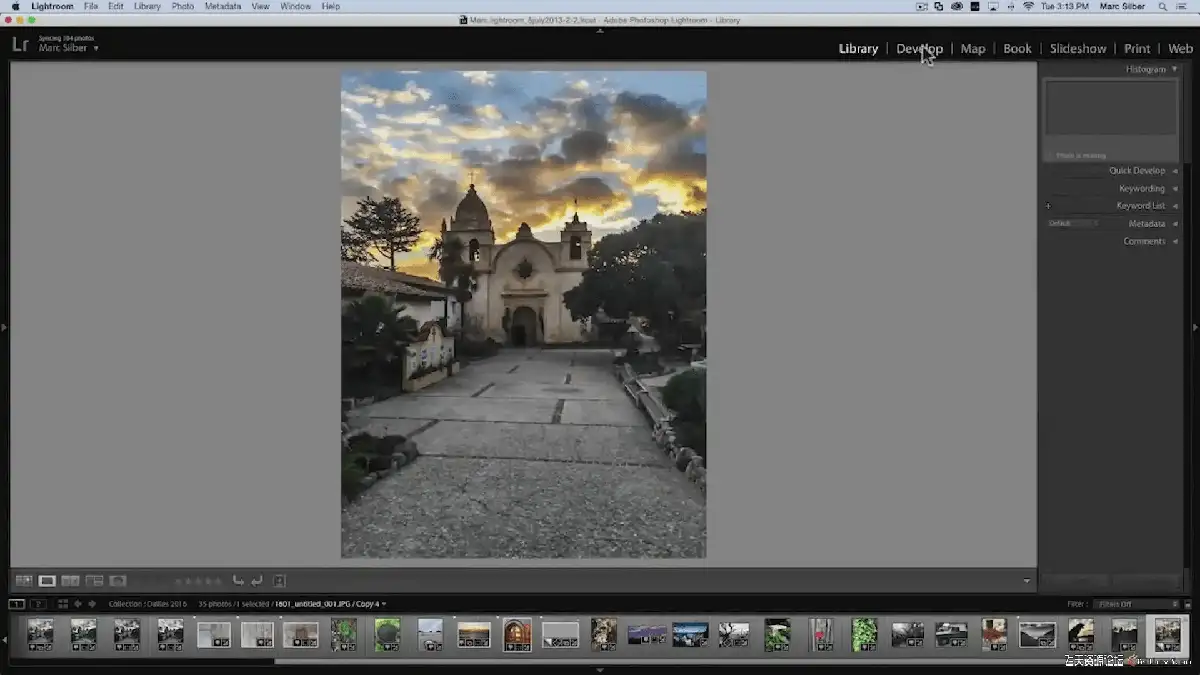Switch to the Develop module
The width and height of the screenshot is (1200, 675).
[919, 49]
